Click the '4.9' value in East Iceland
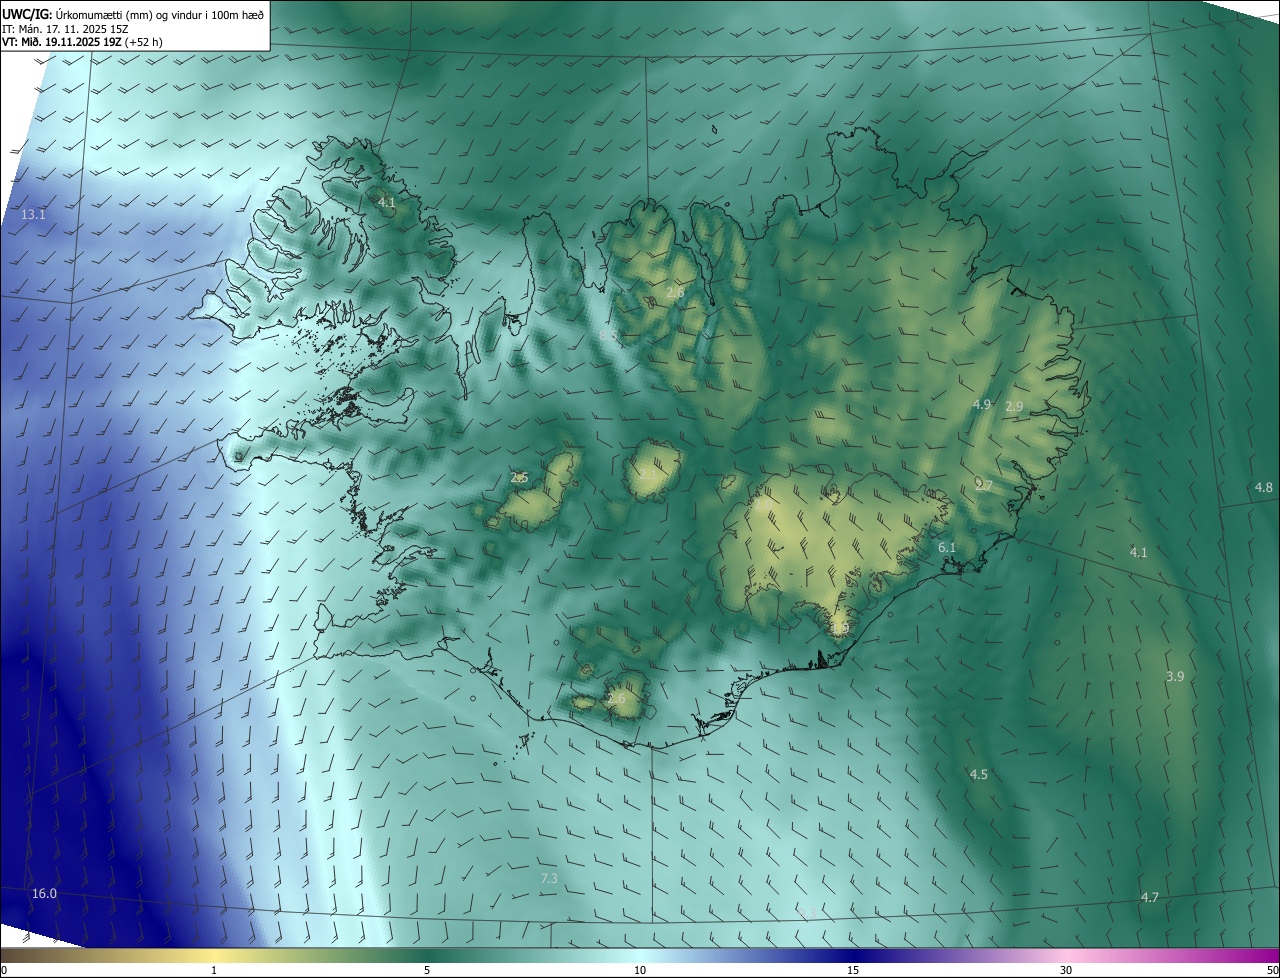This screenshot has height=978, width=1280. pos(982,405)
